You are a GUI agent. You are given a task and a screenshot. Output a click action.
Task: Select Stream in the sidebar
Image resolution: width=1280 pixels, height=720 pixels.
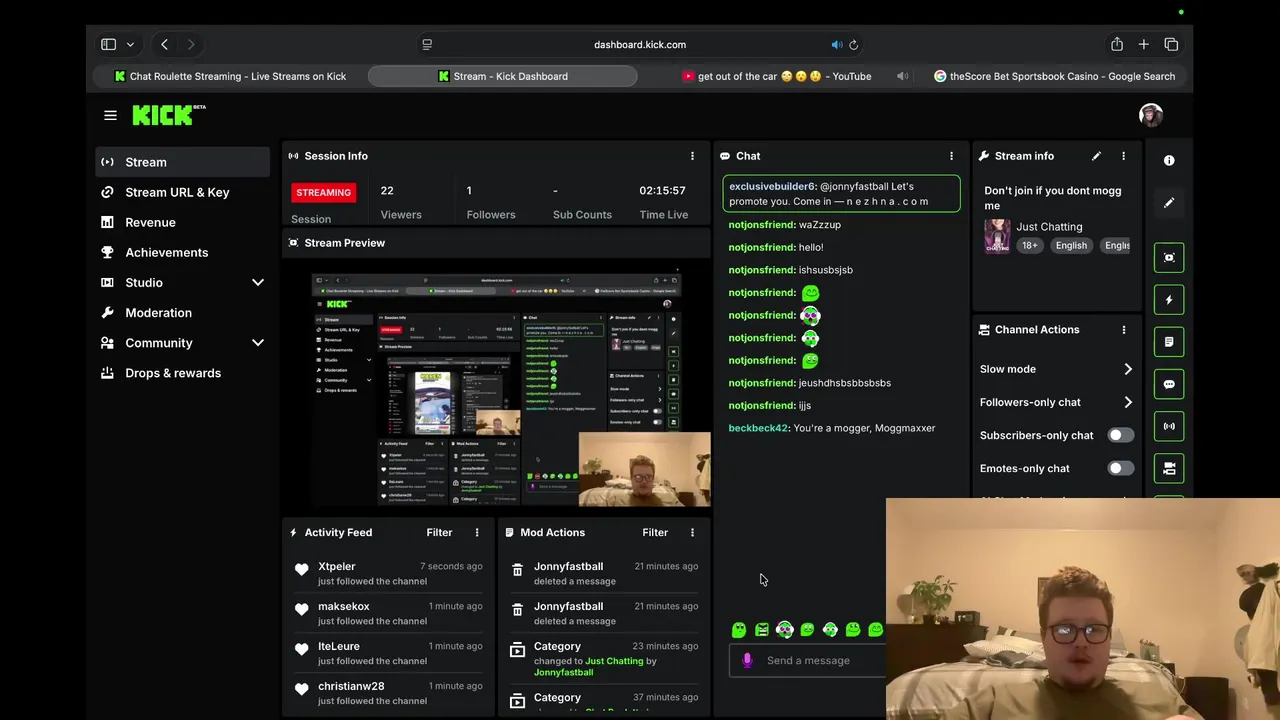[x=183, y=162]
